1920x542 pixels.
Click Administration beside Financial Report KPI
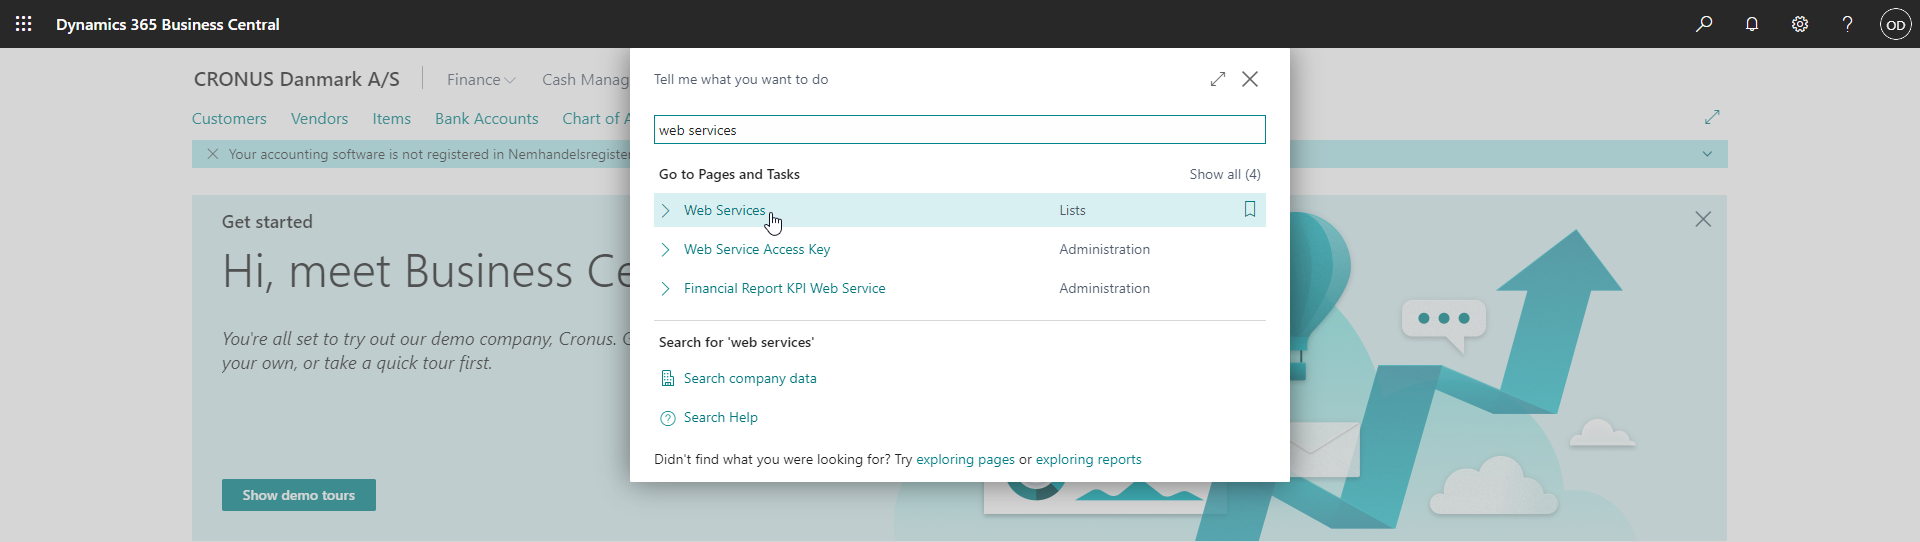coord(1104,288)
